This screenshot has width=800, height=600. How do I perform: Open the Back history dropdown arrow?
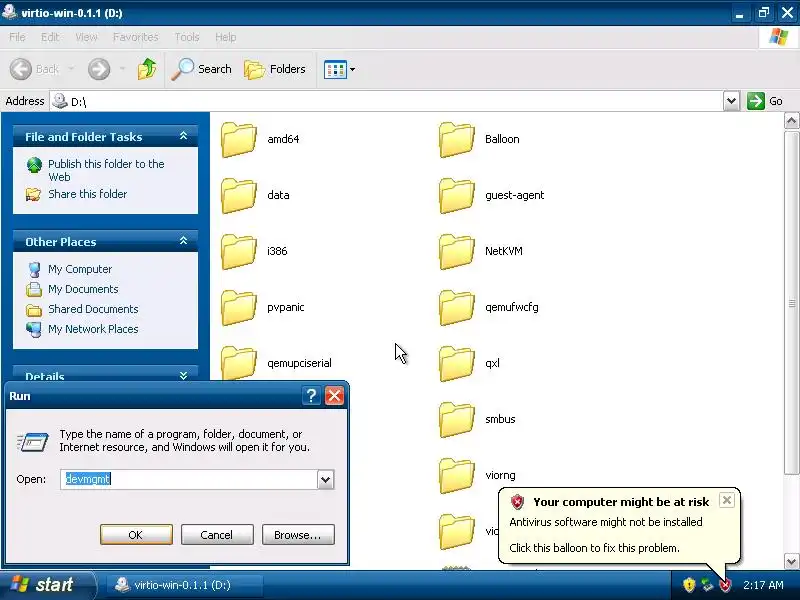pos(71,69)
